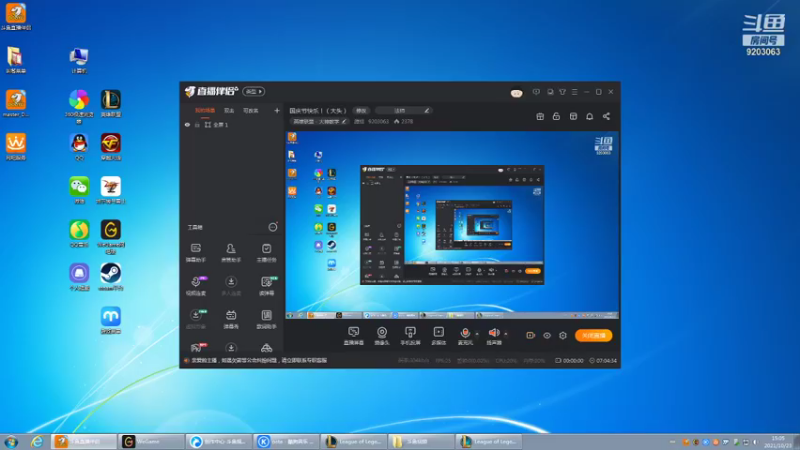Click the notice text in status bar
The width and height of the screenshot is (800, 450).
pos(259,360)
